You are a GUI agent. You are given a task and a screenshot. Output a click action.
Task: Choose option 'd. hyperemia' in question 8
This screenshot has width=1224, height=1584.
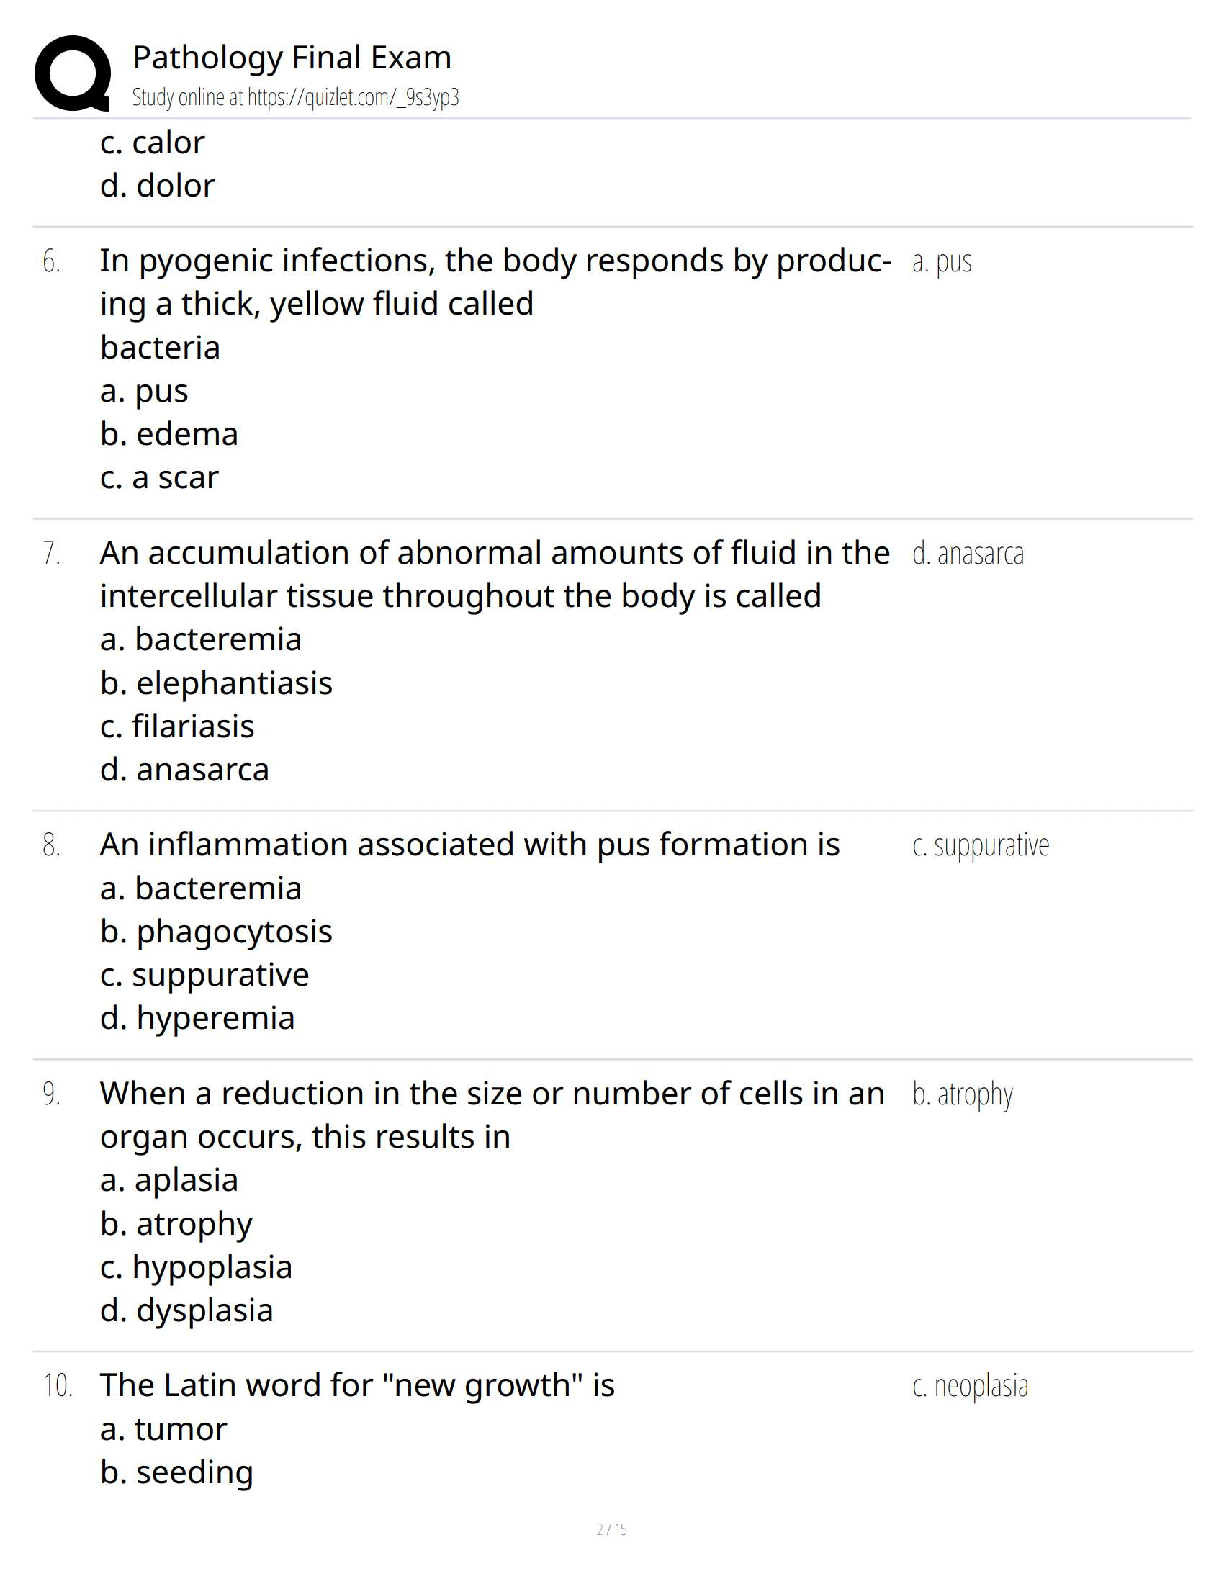[x=197, y=1018]
